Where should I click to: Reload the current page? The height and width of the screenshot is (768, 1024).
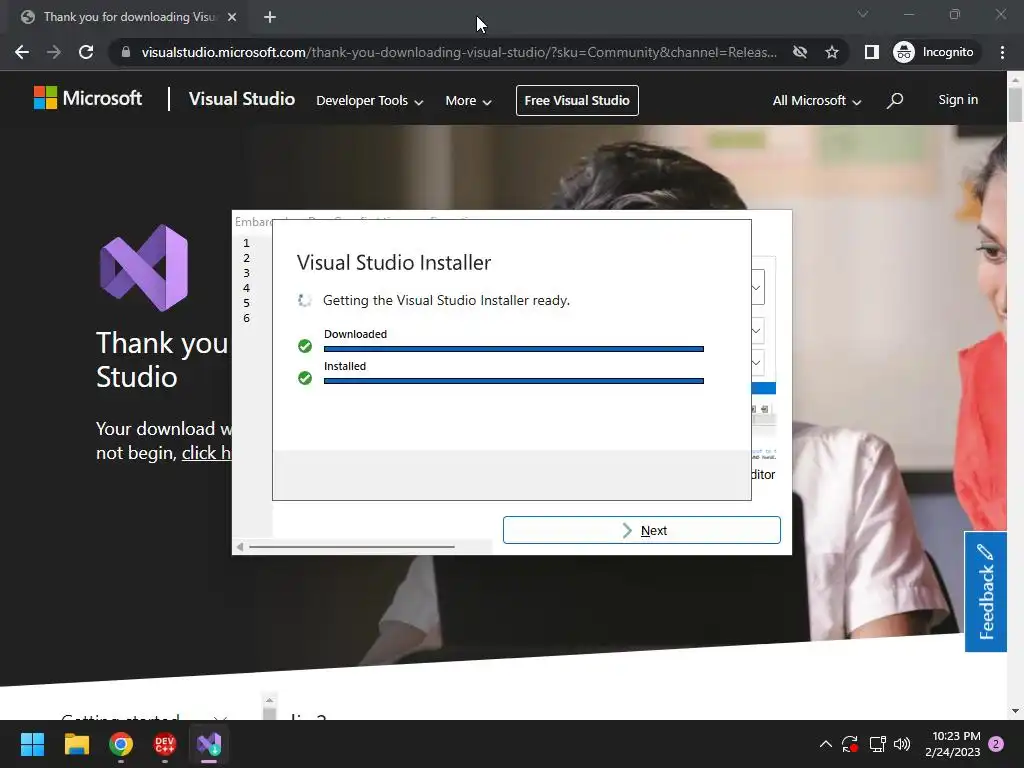coord(86,52)
